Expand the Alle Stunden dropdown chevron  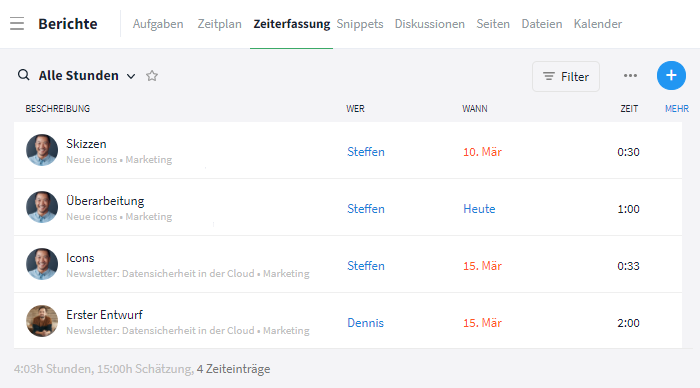tap(131, 76)
